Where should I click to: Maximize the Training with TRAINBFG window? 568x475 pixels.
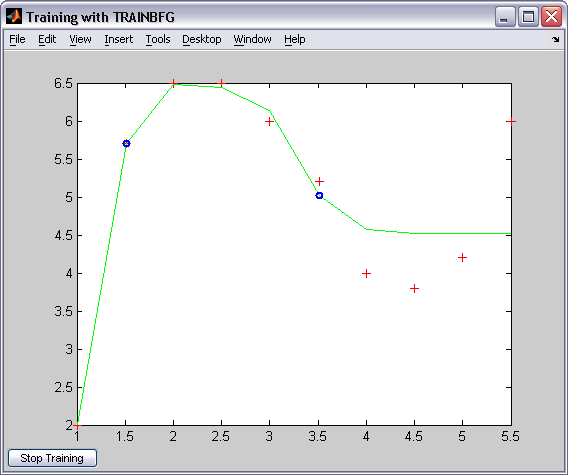coord(528,17)
